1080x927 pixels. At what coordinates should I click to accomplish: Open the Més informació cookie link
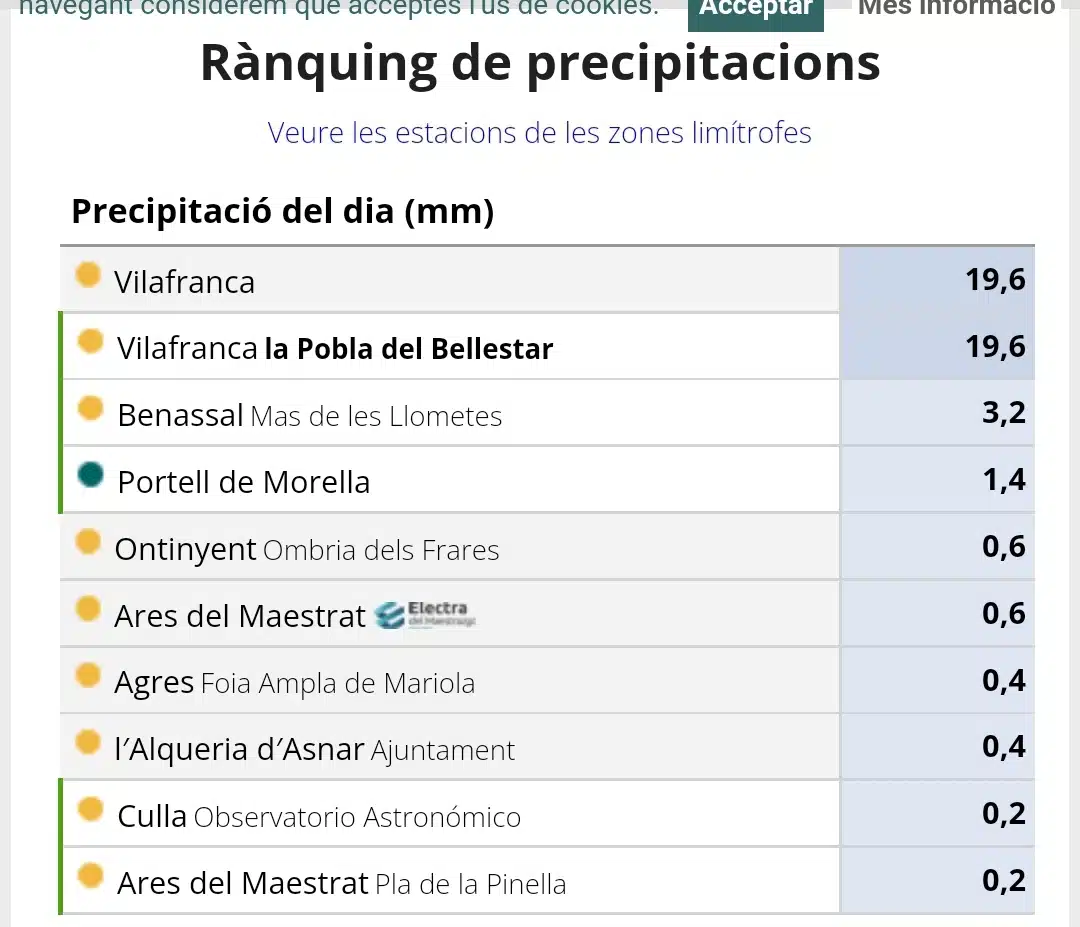pos(956,8)
